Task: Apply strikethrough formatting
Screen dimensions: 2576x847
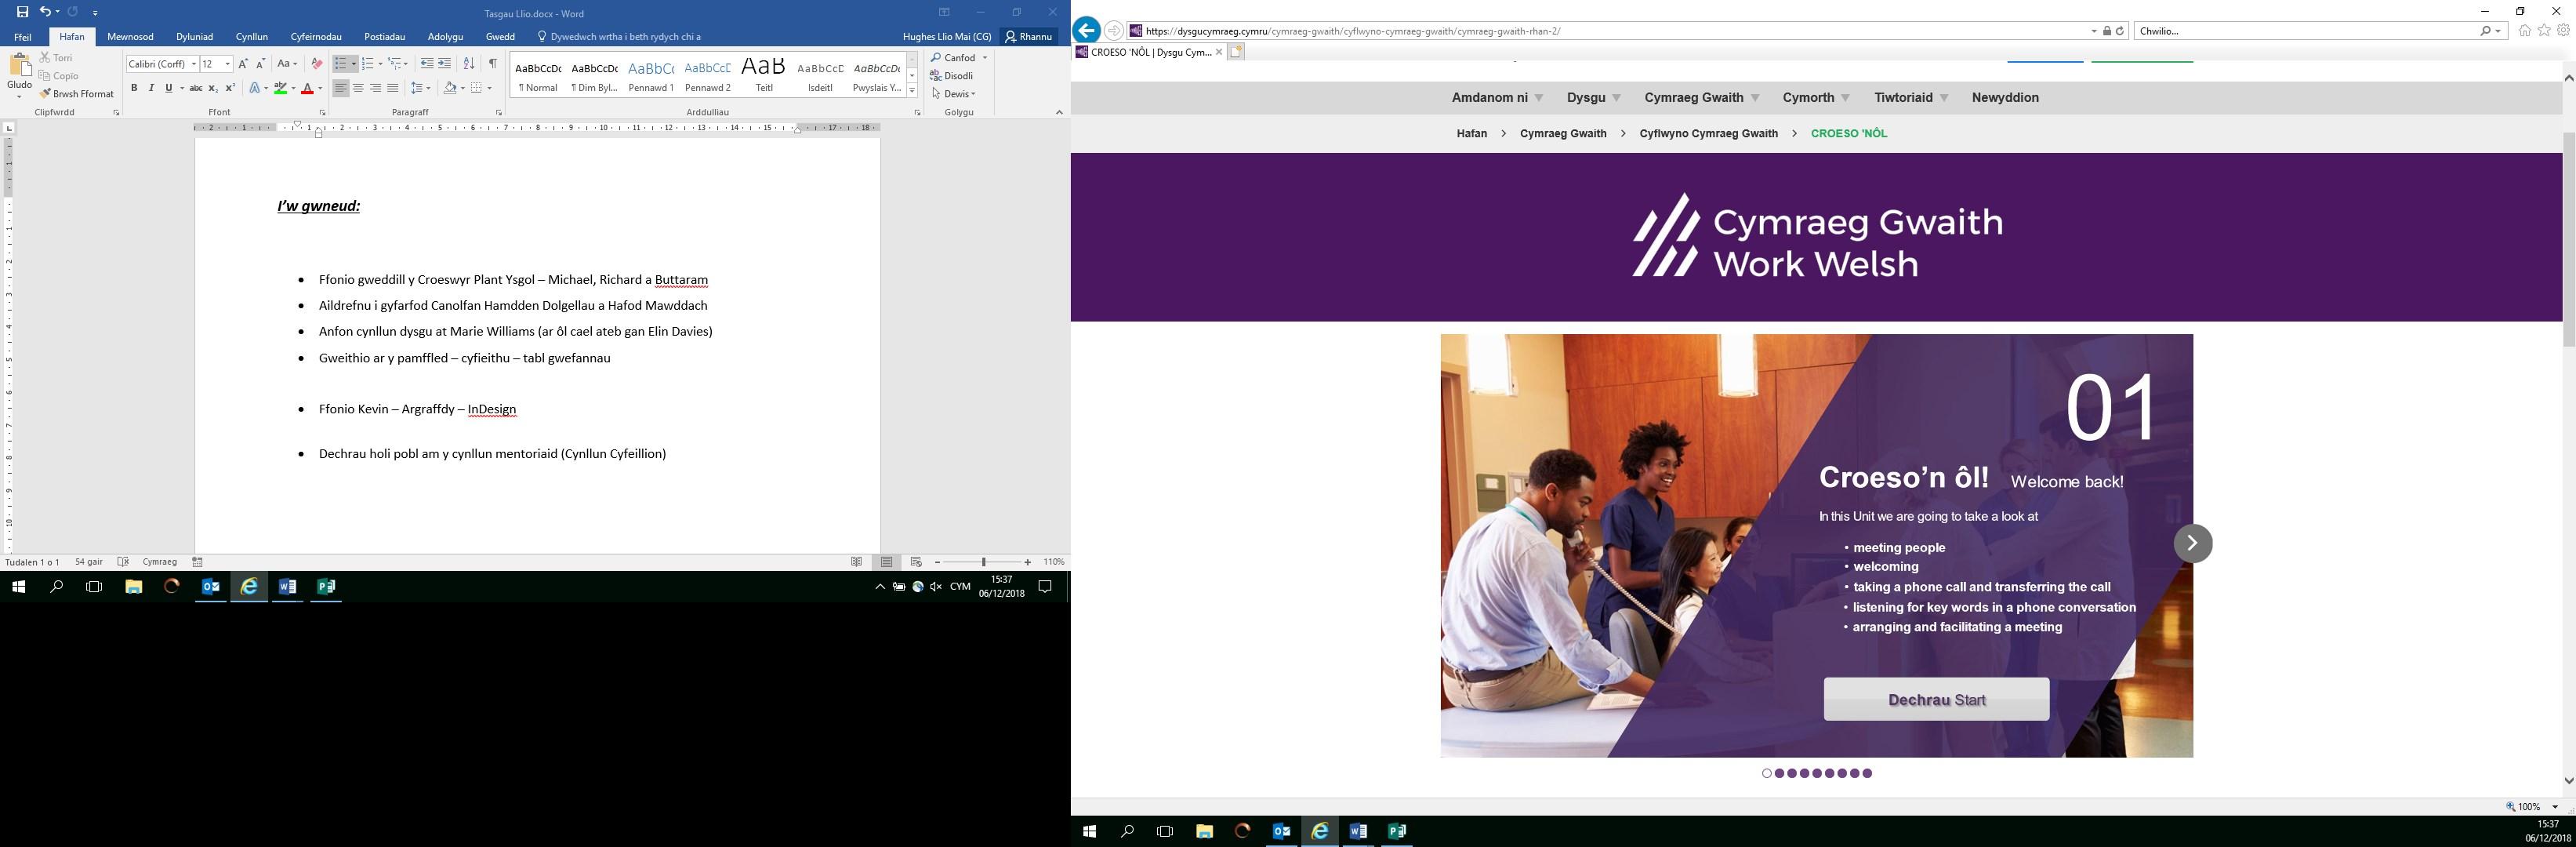Action: pos(196,89)
